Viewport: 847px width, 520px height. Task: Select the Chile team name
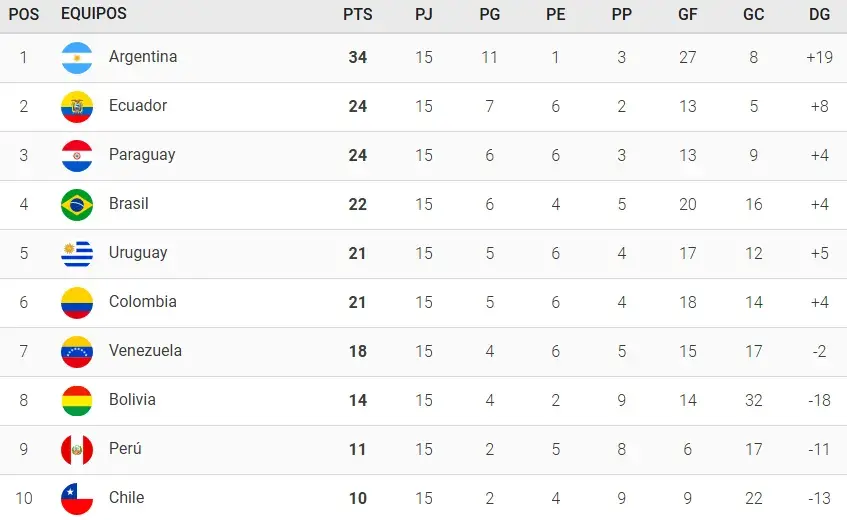click(x=126, y=497)
